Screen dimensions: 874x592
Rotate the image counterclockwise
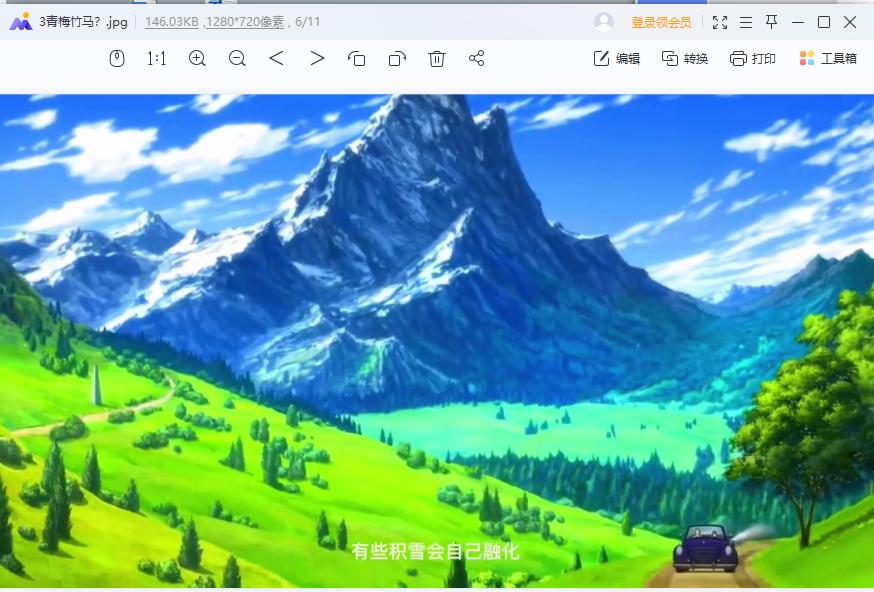357,59
